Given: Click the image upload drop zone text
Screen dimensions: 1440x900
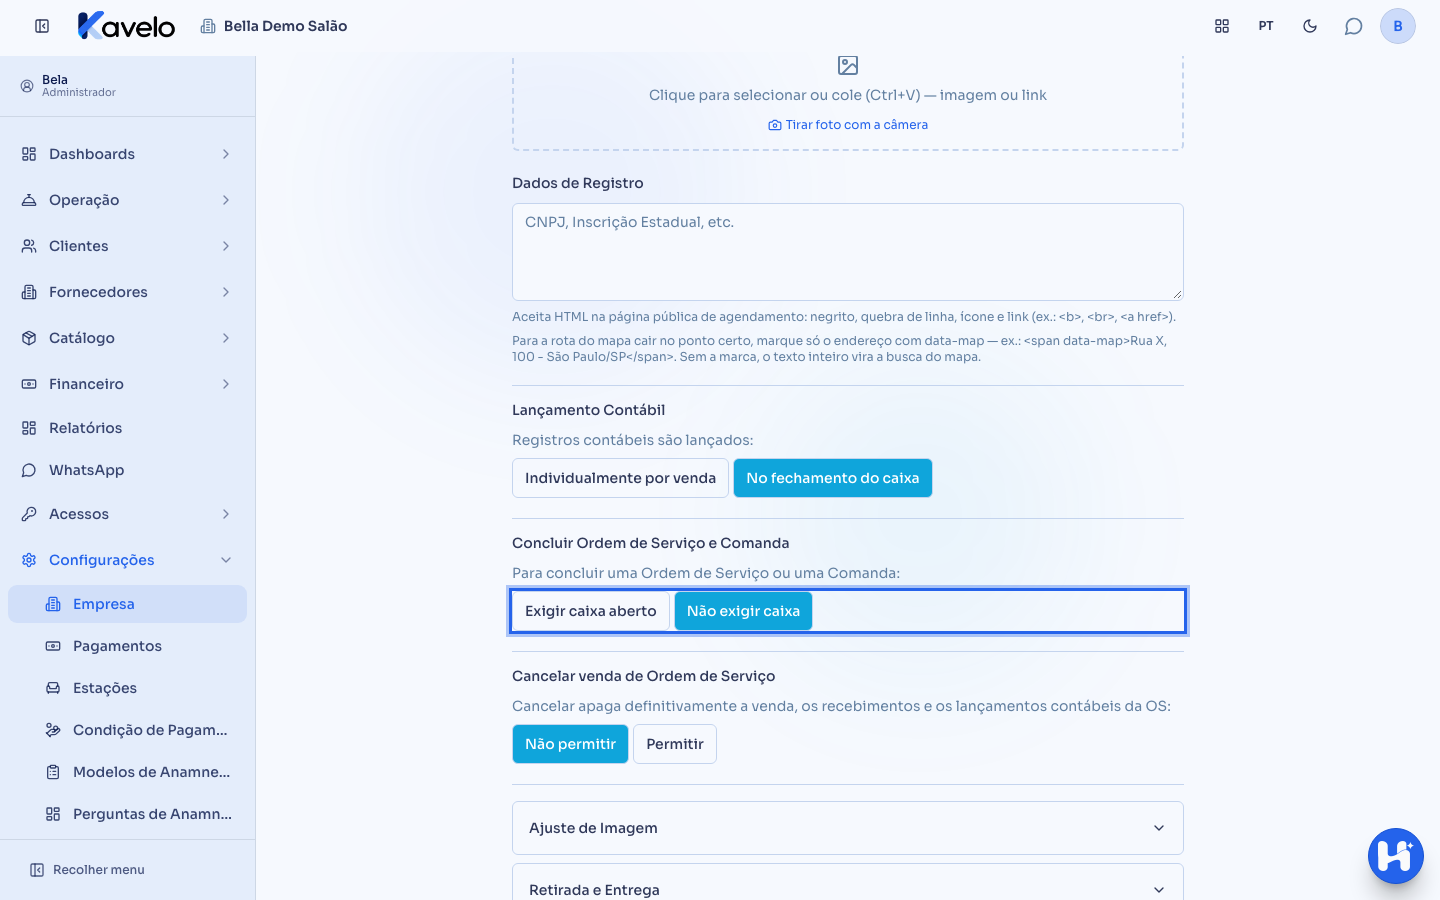Looking at the screenshot, I should [848, 95].
